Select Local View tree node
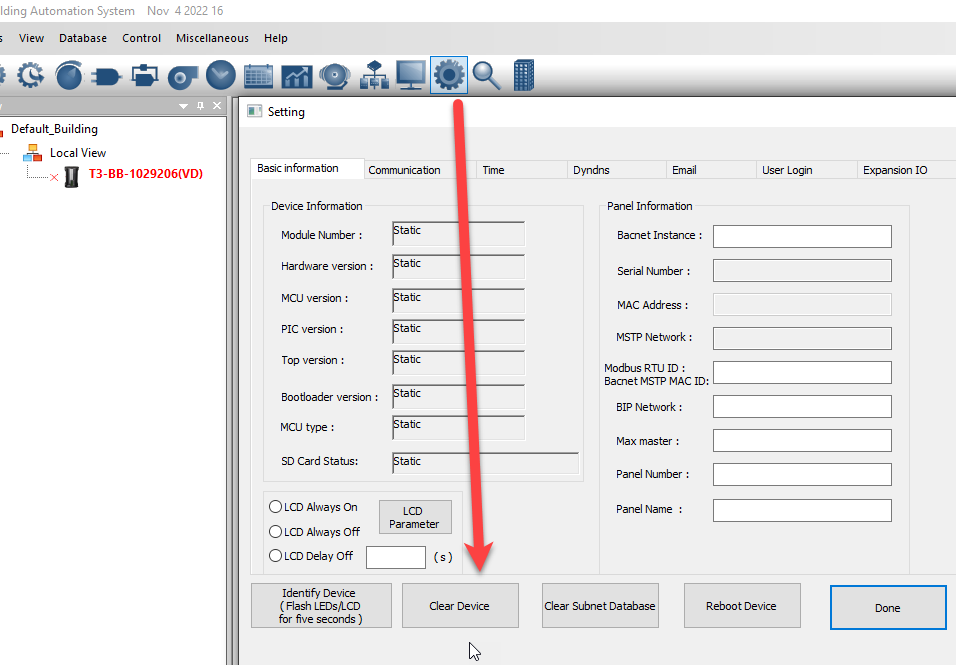Viewport: 956px width, 665px height. pos(77,153)
